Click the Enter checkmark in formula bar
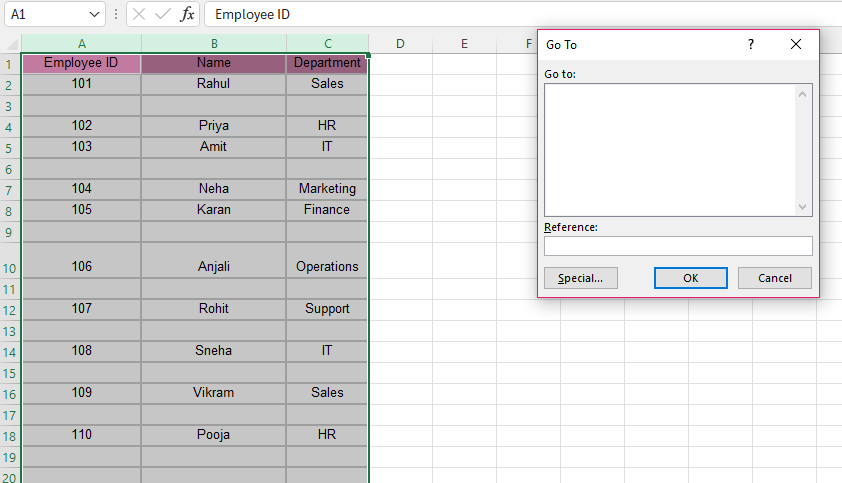This screenshot has width=842, height=483. pyautogui.click(x=162, y=15)
